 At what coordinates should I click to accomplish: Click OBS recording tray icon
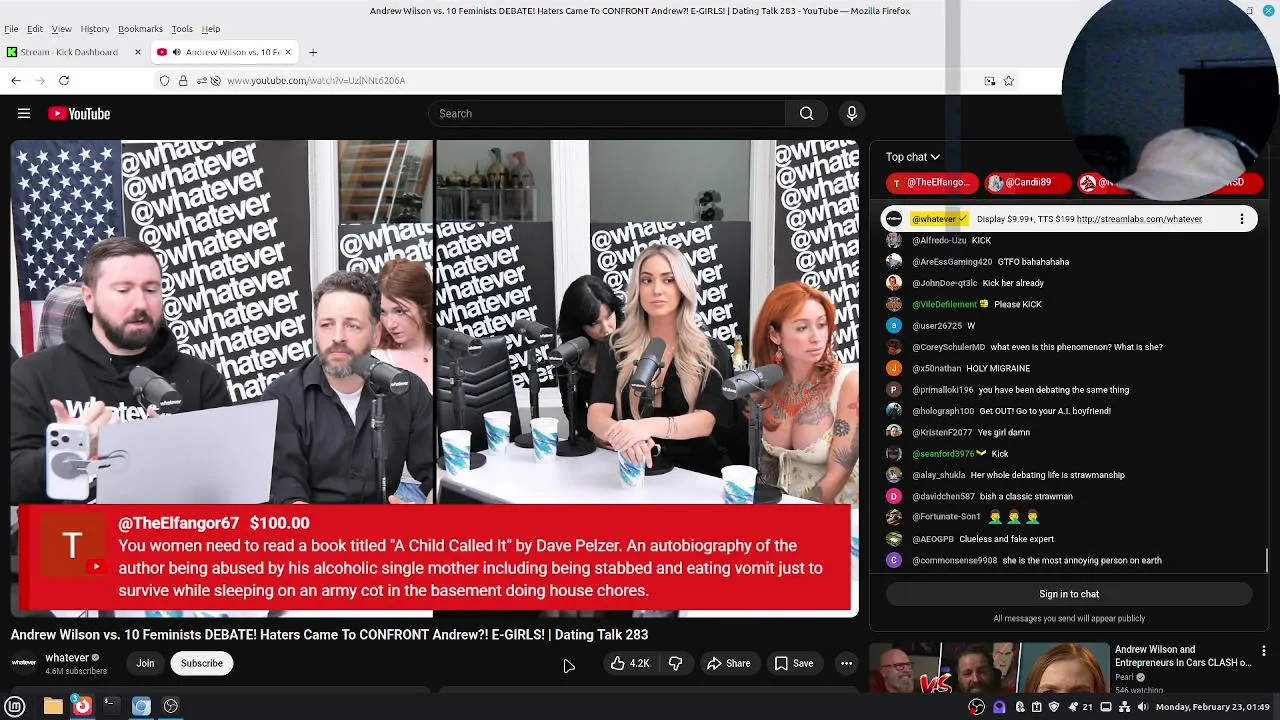(x=977, y=707)
